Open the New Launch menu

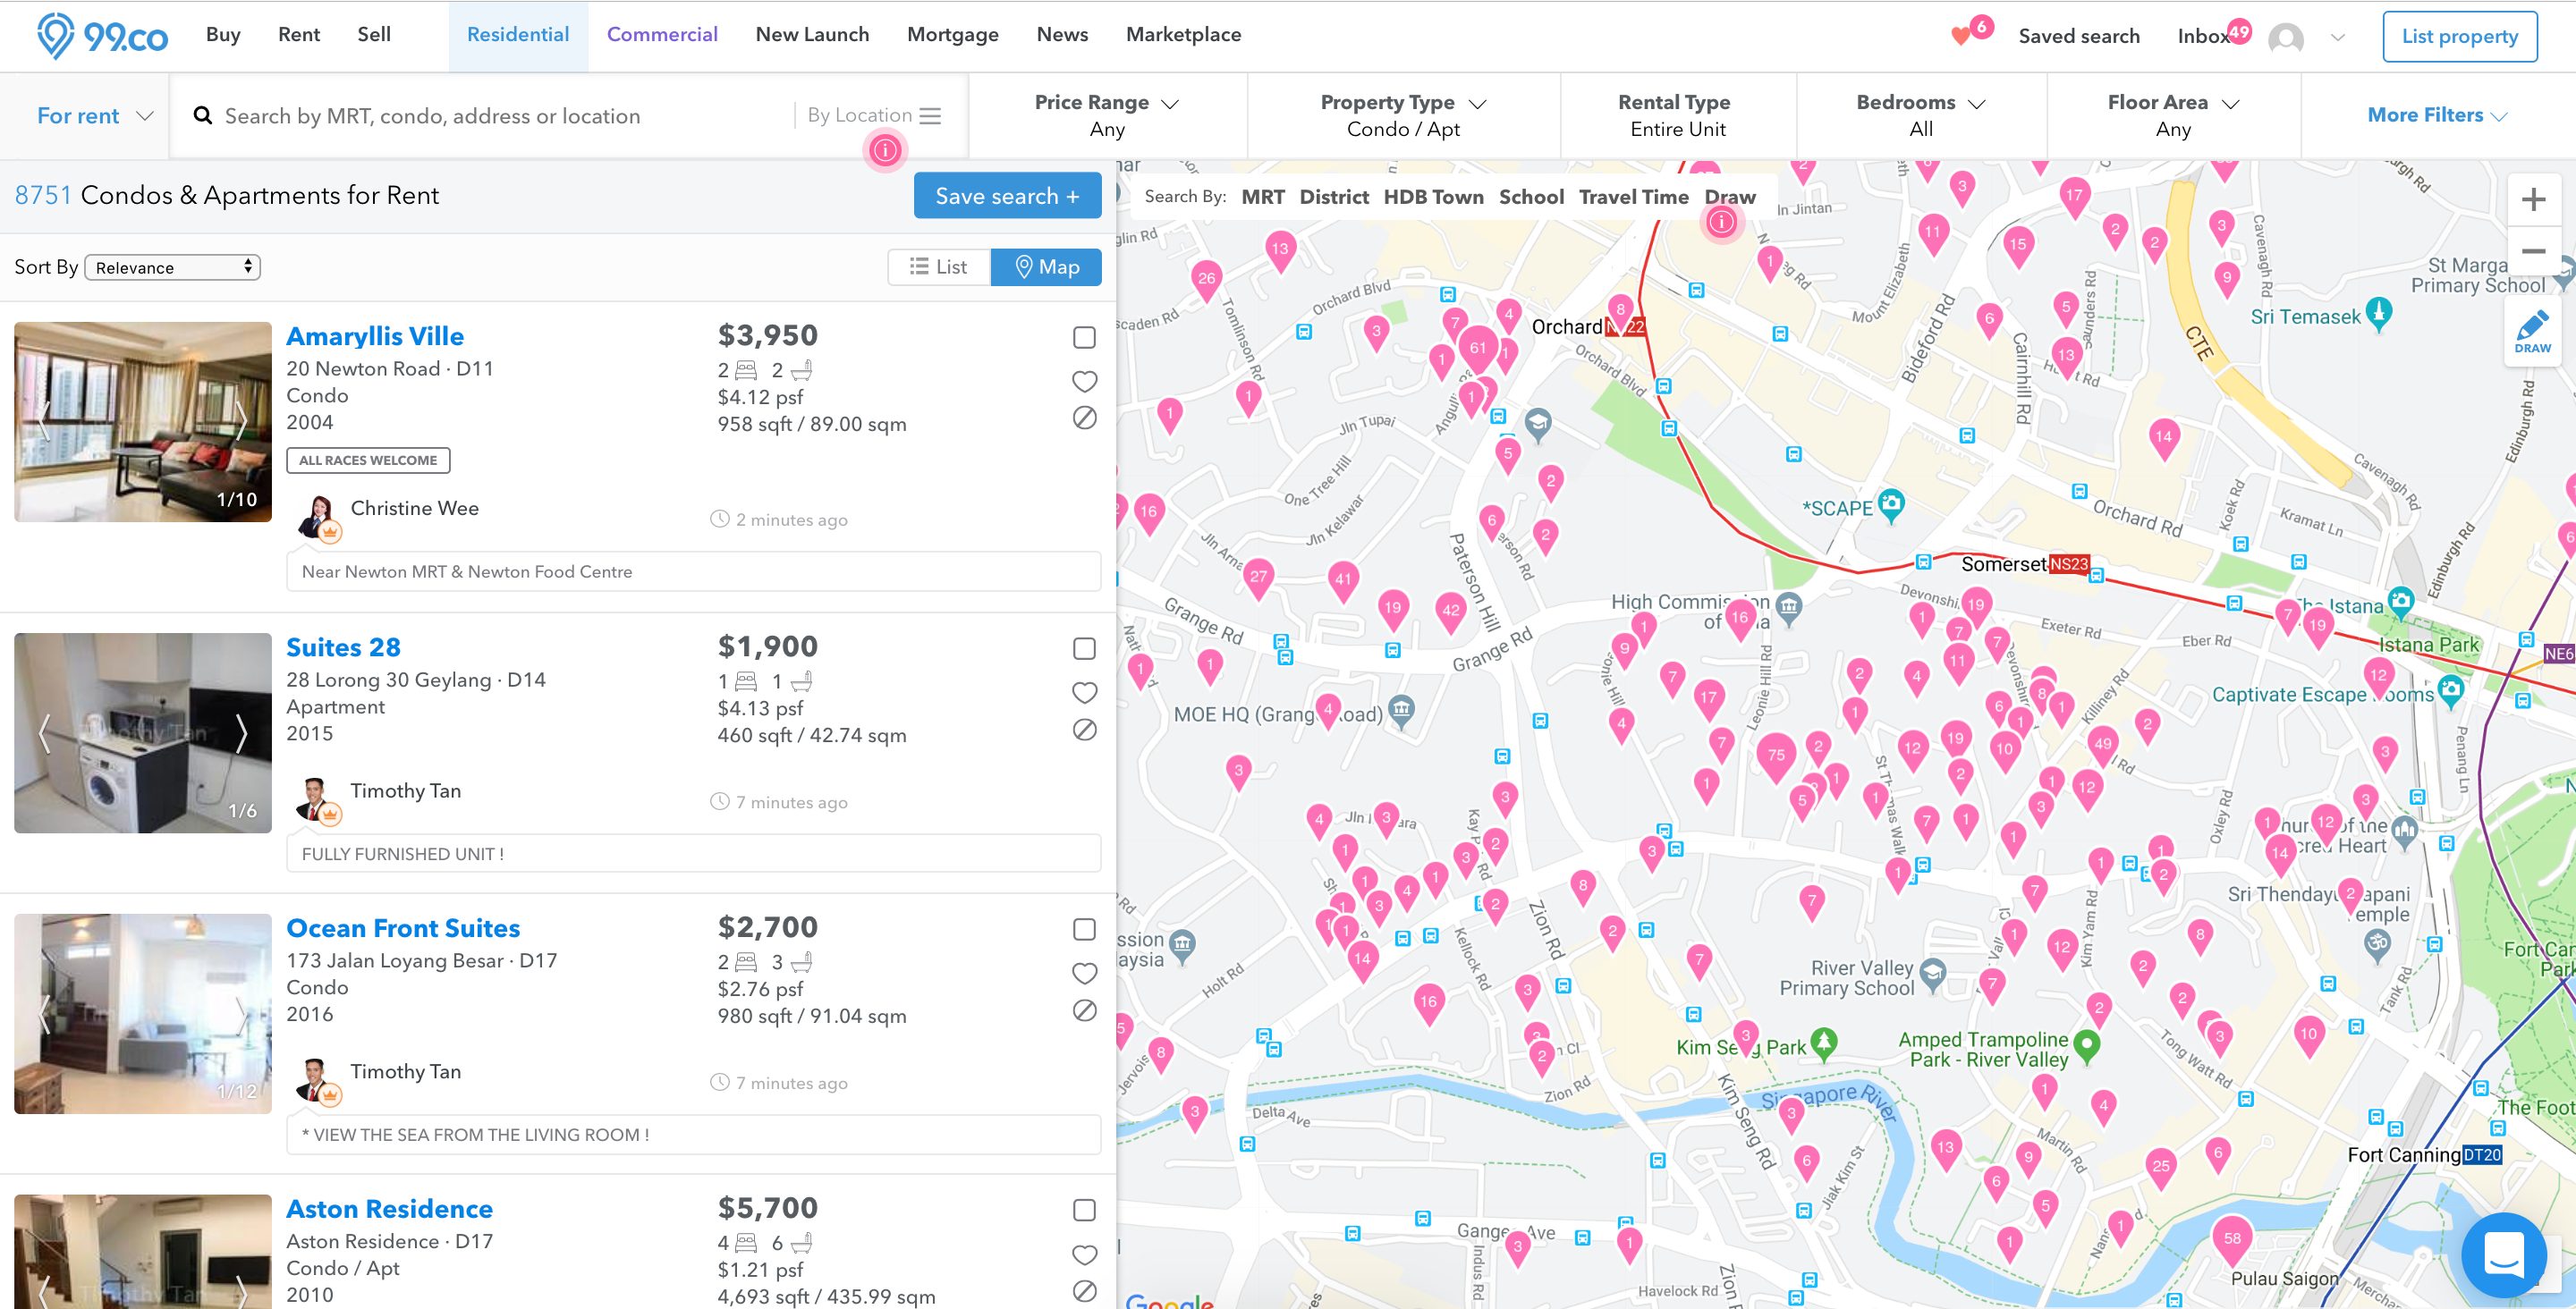click(x=812, y=35)
